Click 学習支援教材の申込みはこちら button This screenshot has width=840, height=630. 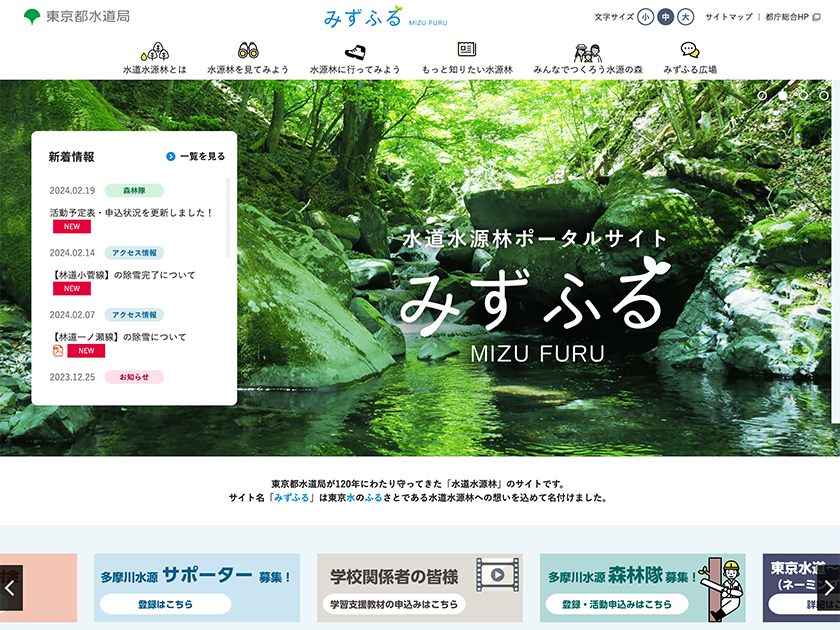[394, 604]
